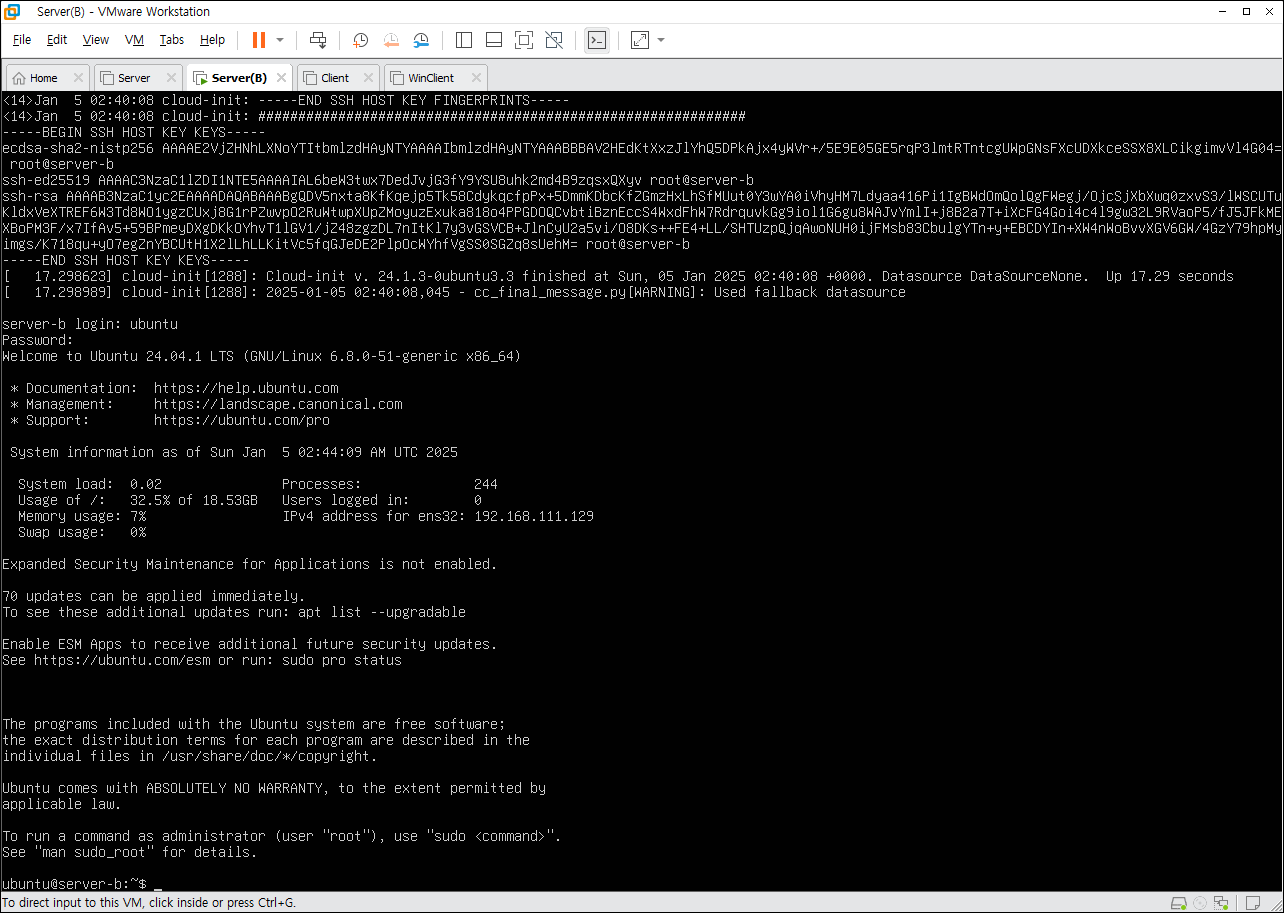Click the https://landscape.canonical.com text
Viewport: 1284px width, 913px height.
[278, 404]
